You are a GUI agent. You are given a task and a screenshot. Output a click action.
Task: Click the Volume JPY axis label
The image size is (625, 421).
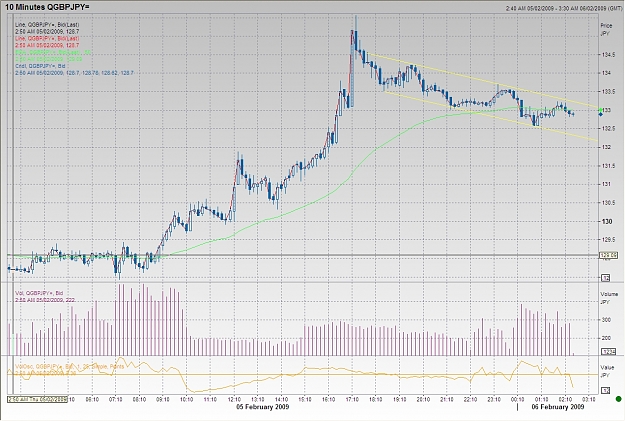pos(608,297)
